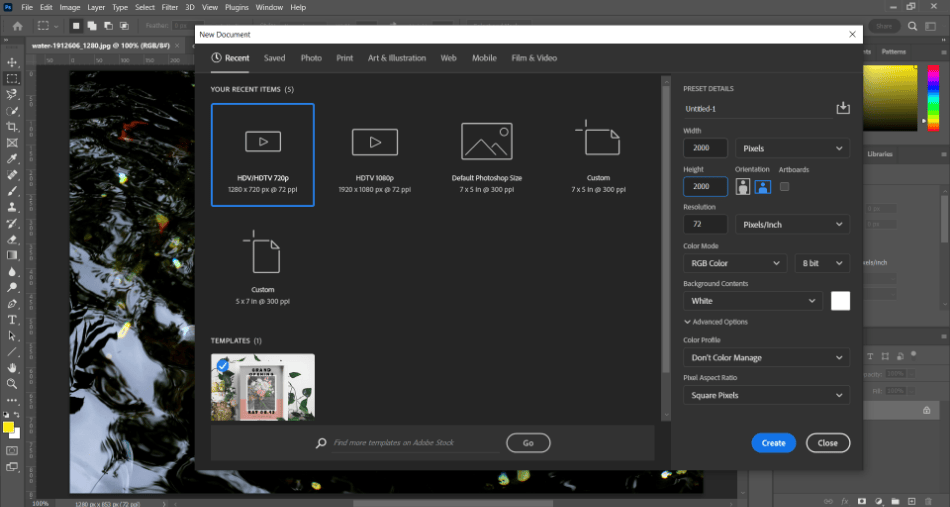Click the save document preset icon
The image size is (950, 507).
pyautogui.click(x=842, y=108)
